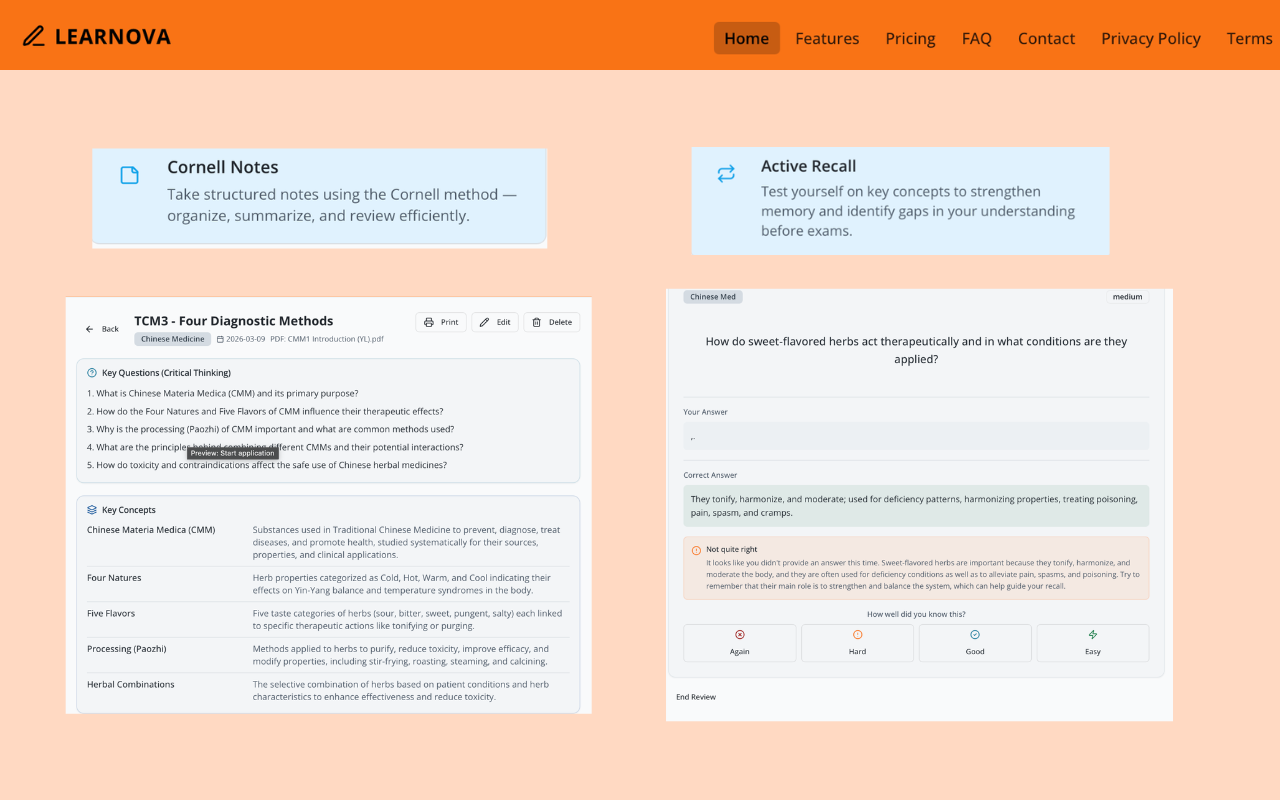Image resolution: width=1280 pixels, height=800 pixels.
Task: Go to the Features page
Action: pyautogui.click(x=827, y=38)
